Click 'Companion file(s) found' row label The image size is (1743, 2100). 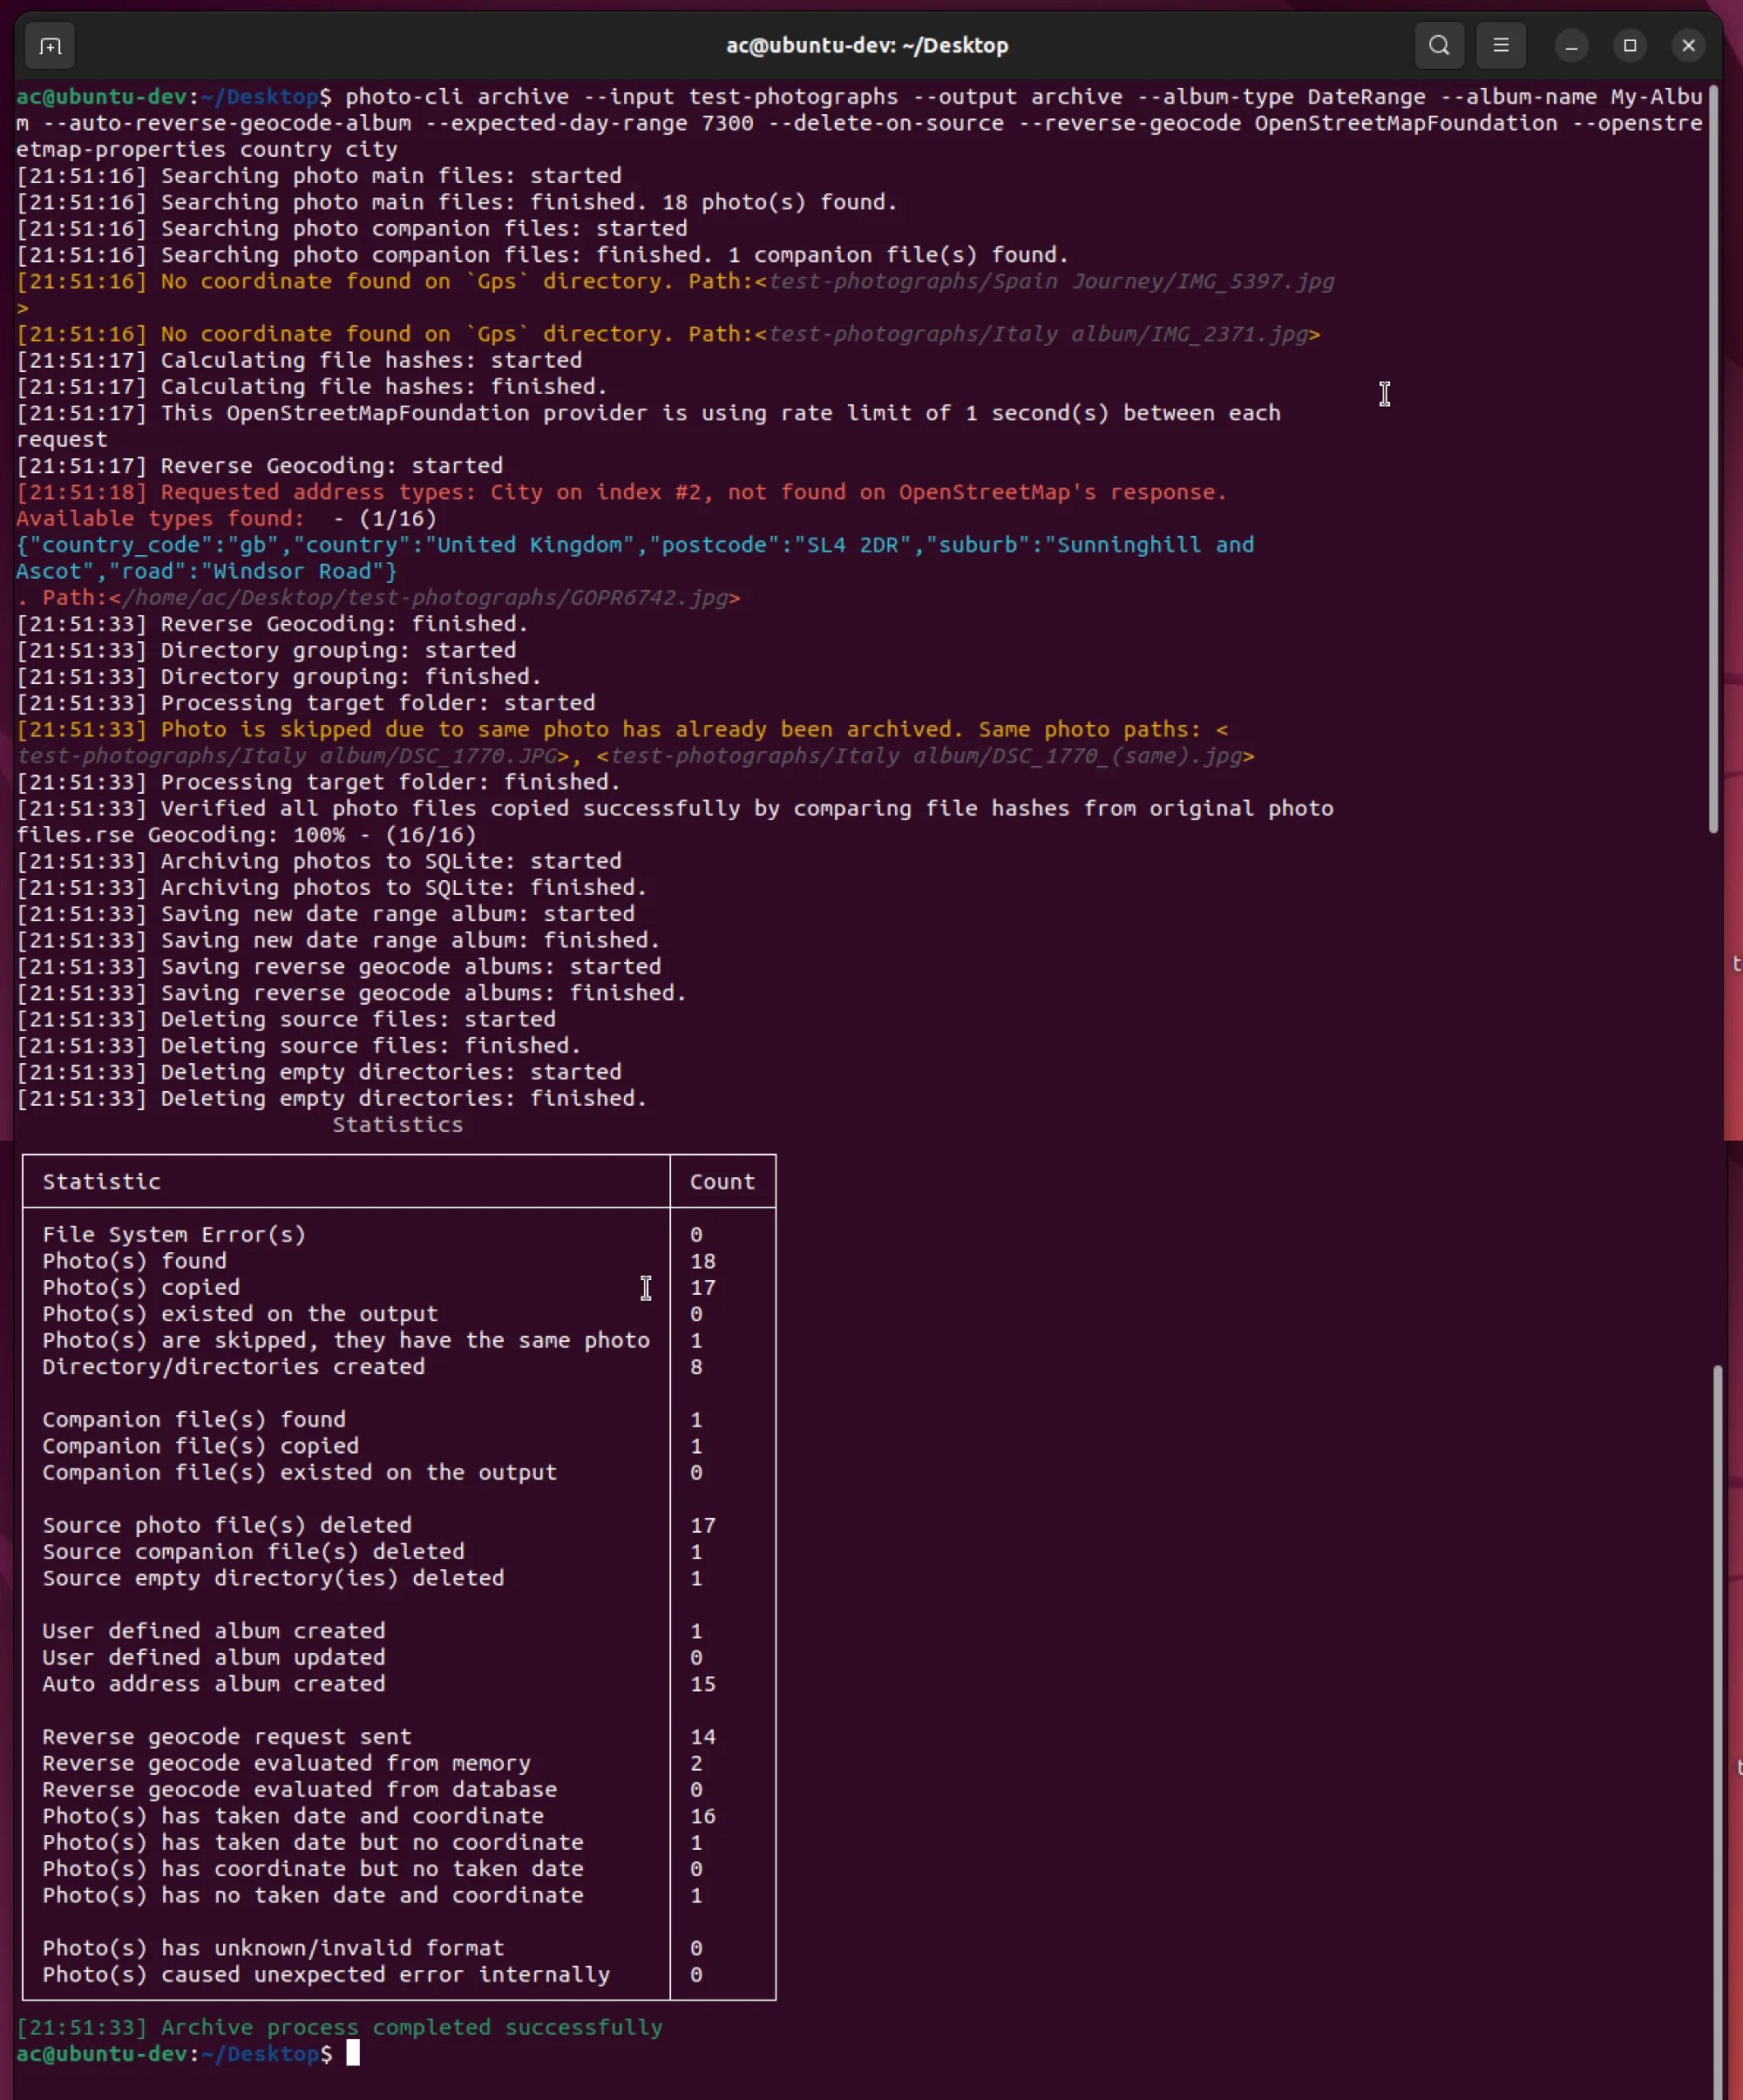(x=194, y=1420)
